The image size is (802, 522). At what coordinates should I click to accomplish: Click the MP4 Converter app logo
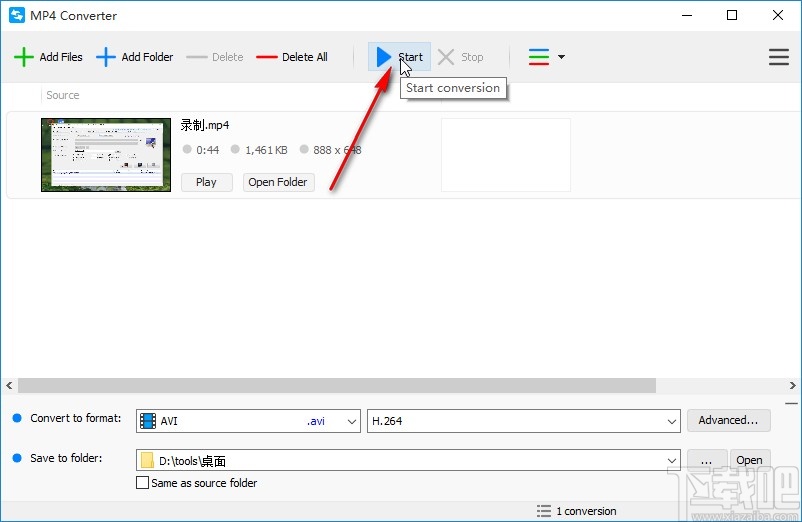(16, 15)
